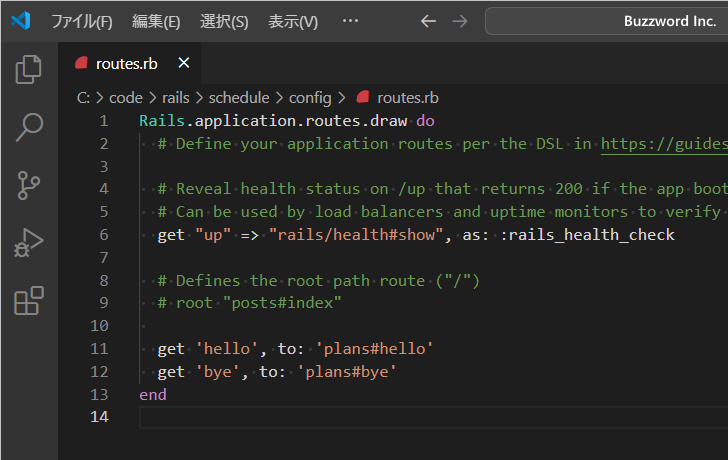The height and width of the screenshot is (460, 728).
Task: Open the Source Control view
Action: 28,185
